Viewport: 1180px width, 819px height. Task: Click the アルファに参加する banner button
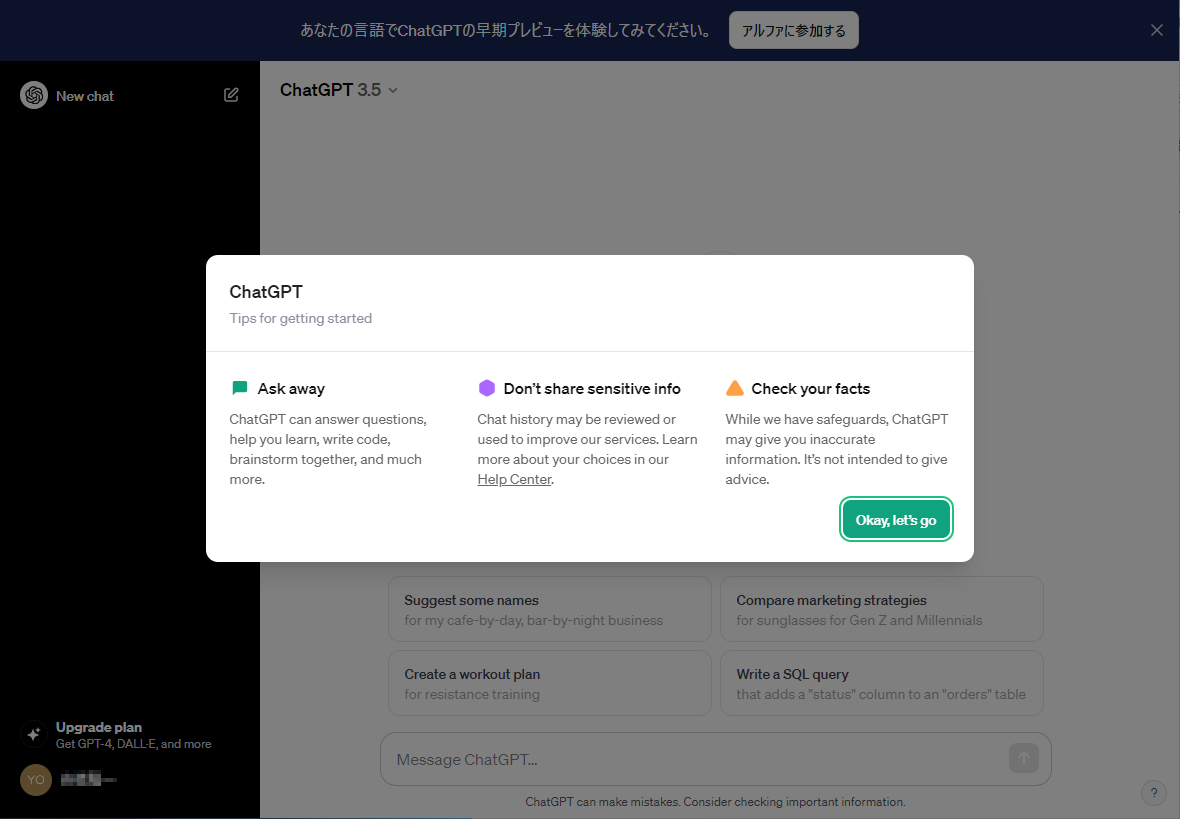793,30
